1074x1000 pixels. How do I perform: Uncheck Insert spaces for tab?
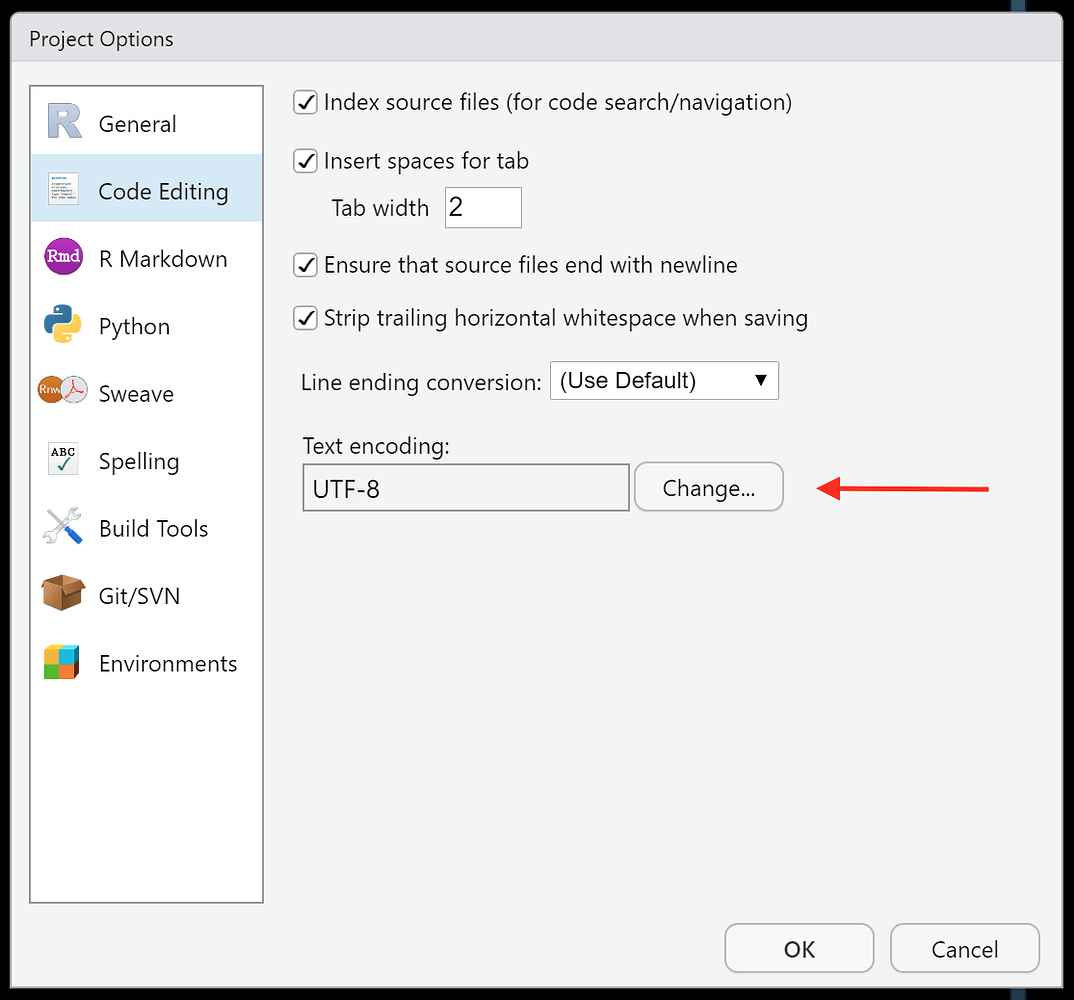point(305,161)
